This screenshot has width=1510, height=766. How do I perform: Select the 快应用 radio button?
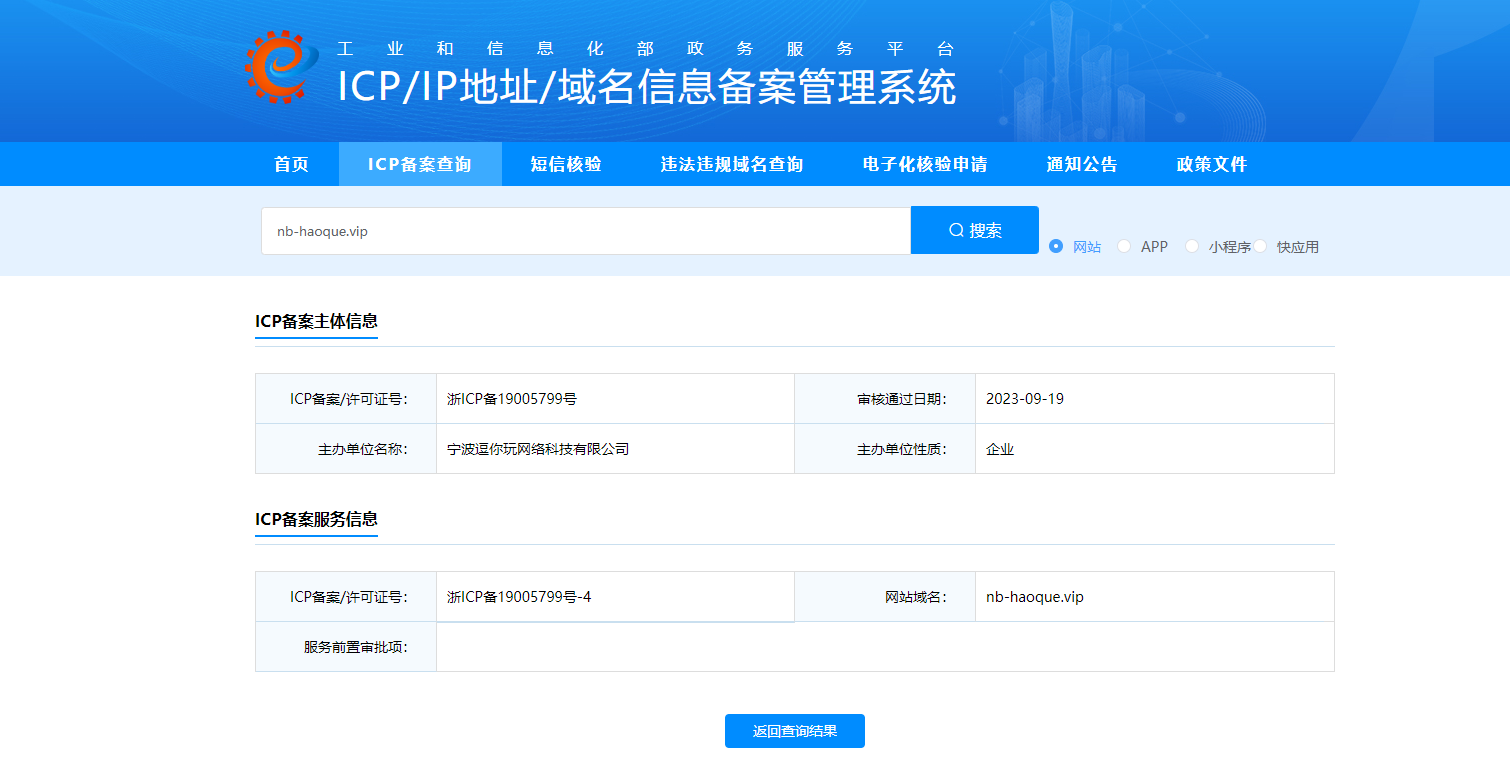1260,246
